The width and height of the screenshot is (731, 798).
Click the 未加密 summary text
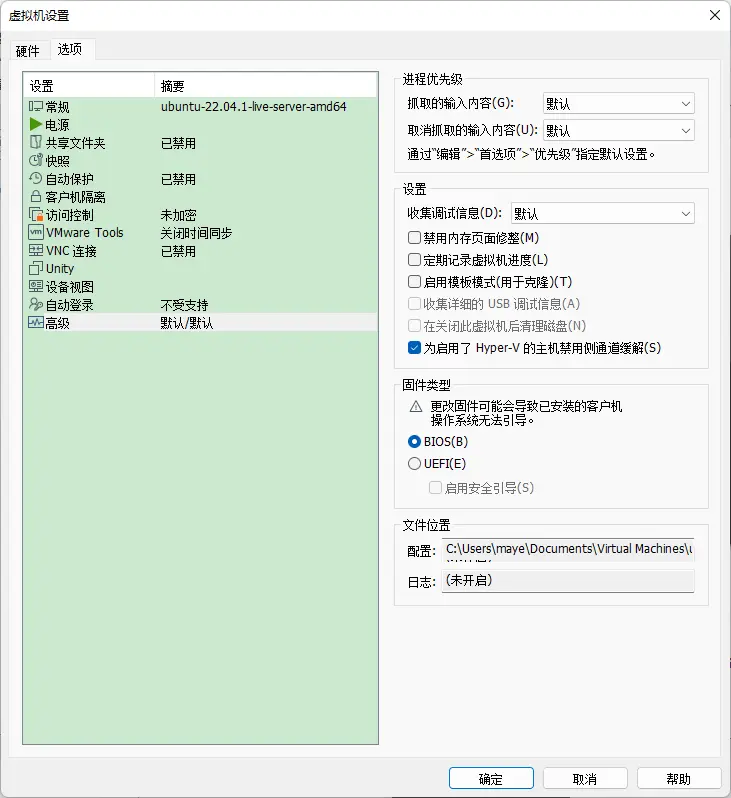click(x=178, y=215)
